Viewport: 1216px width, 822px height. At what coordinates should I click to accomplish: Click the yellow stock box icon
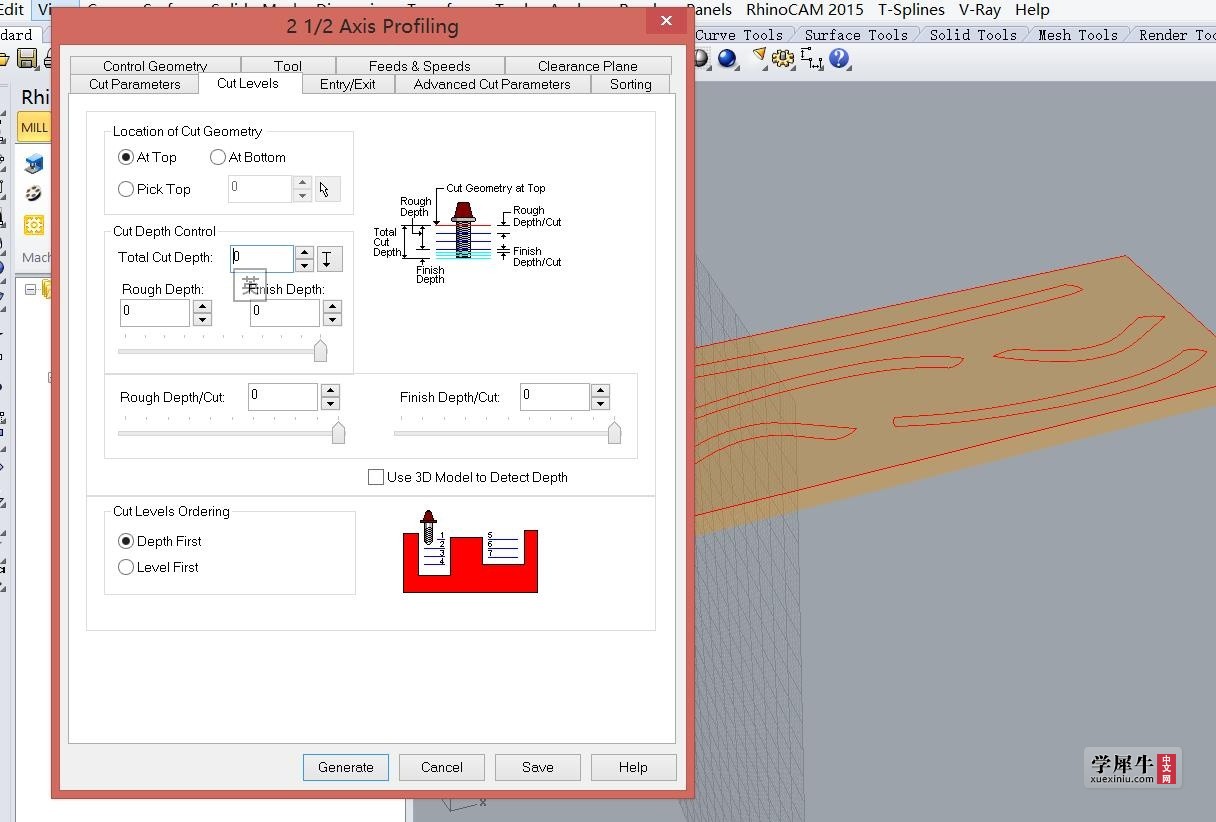tap(34, 225)
